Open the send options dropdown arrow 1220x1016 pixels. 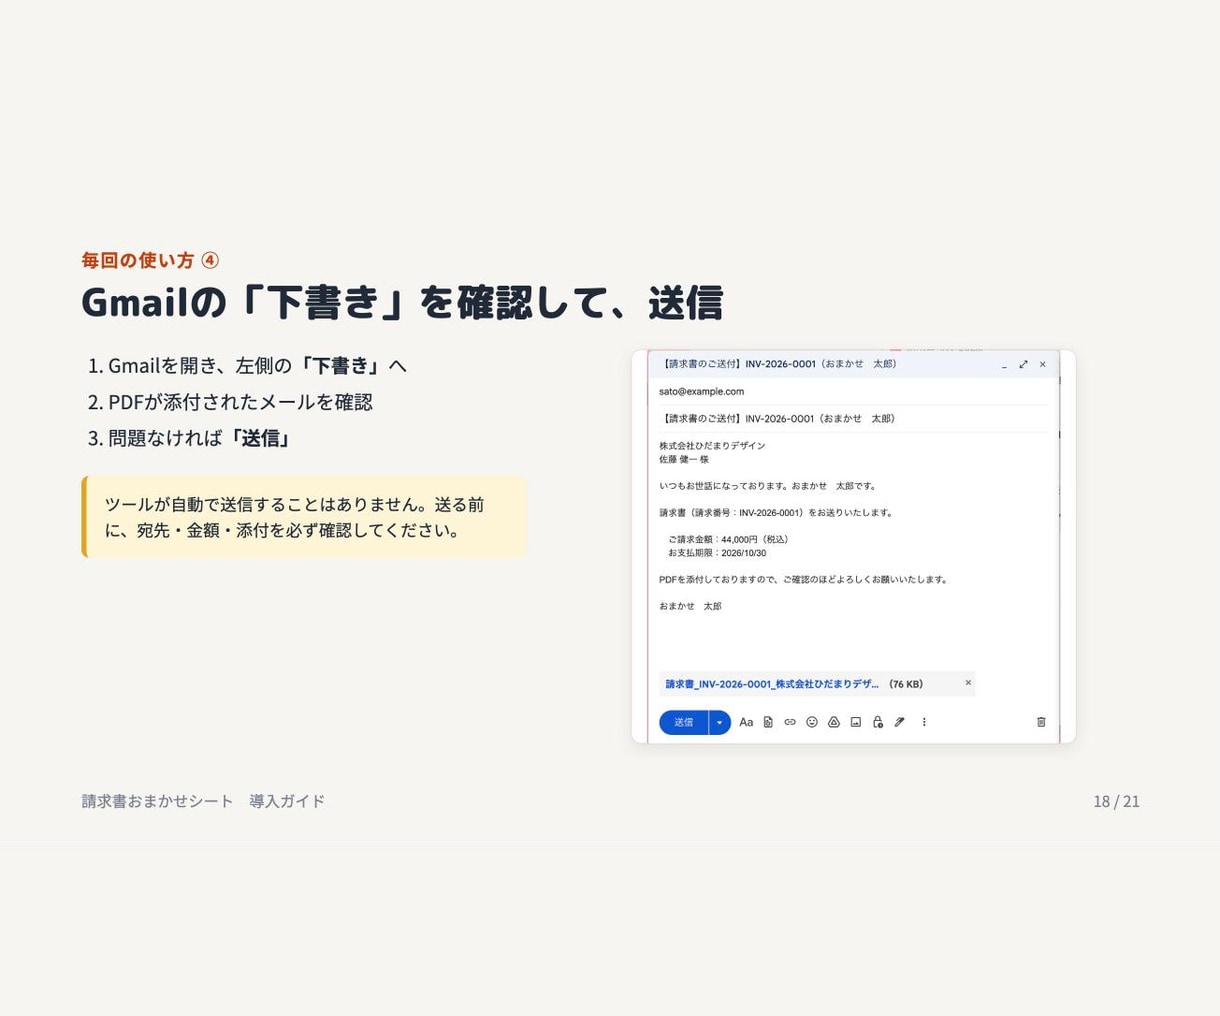click(720, 722)
